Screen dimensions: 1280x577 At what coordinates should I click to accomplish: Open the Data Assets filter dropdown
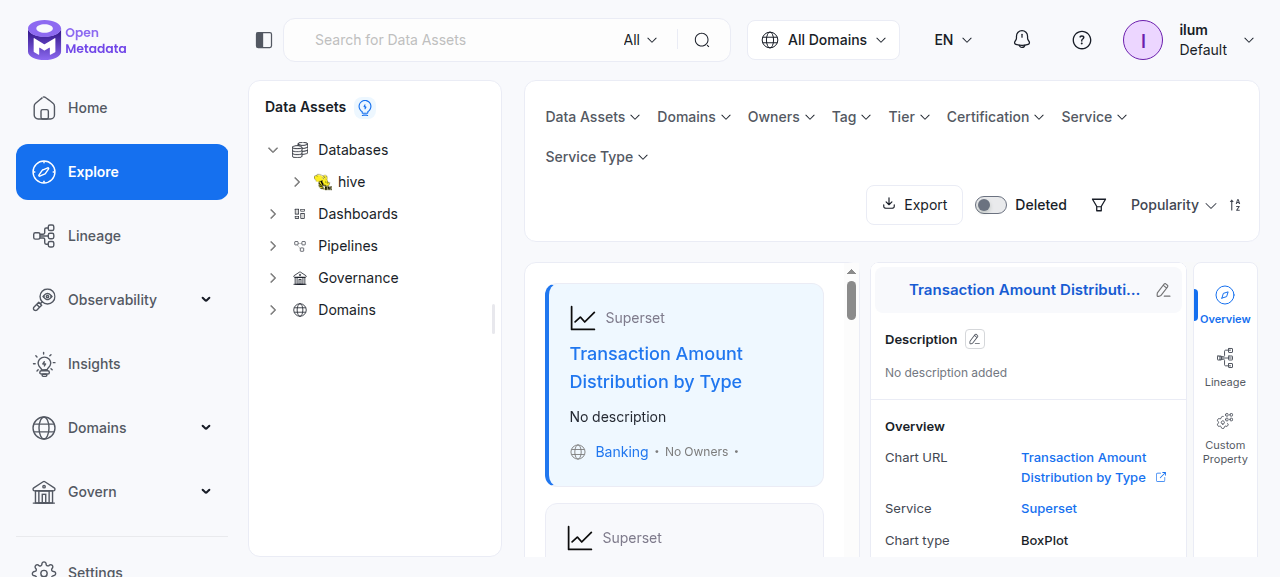click(592, 117)
